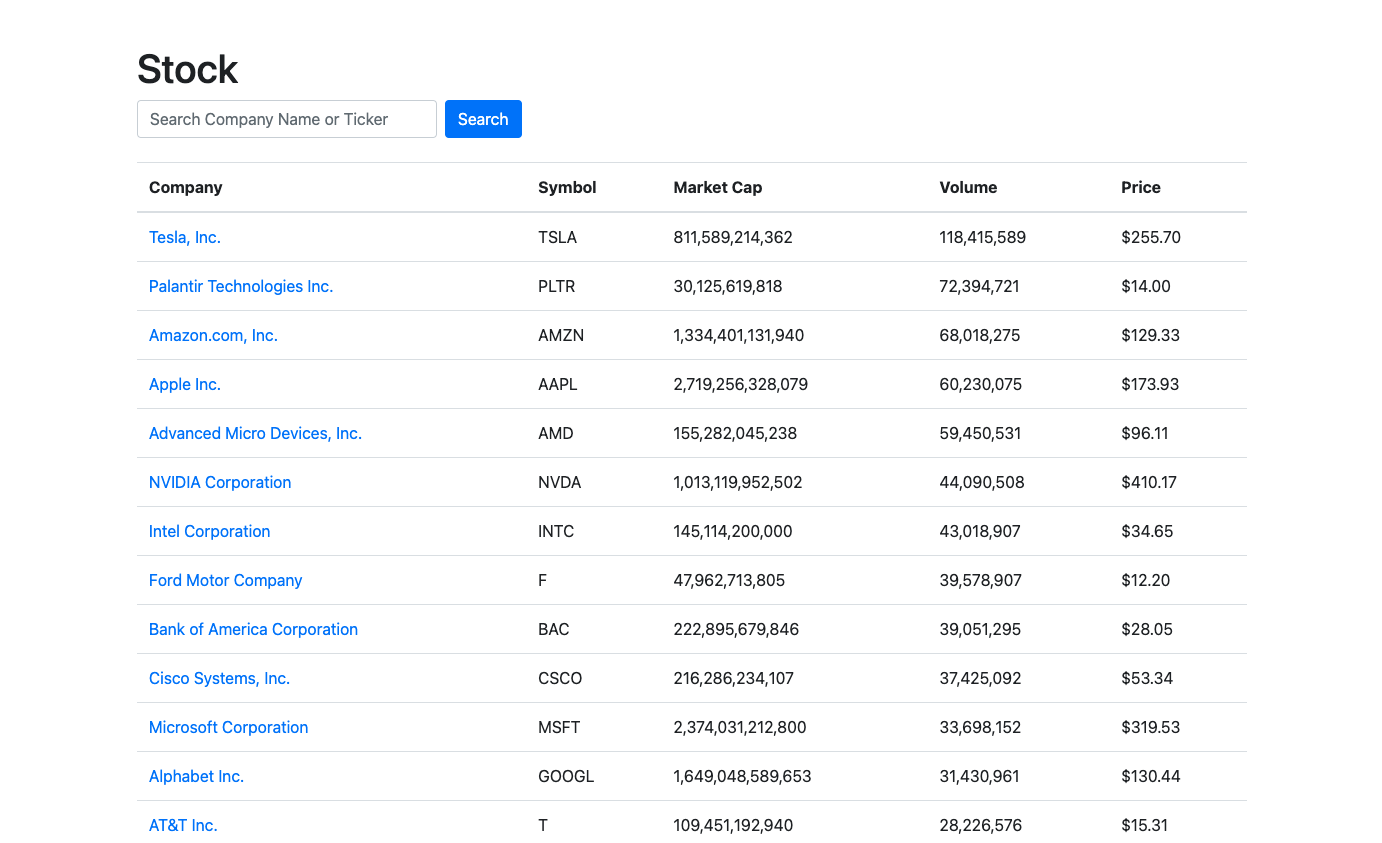Click the $28.05 price
The height and width of the screenshot is (843, 1382).
click(1147, 629)
